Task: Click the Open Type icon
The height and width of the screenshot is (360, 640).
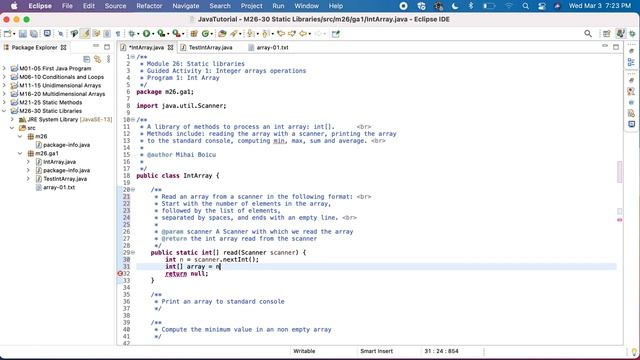Action: tap(222, 34)
